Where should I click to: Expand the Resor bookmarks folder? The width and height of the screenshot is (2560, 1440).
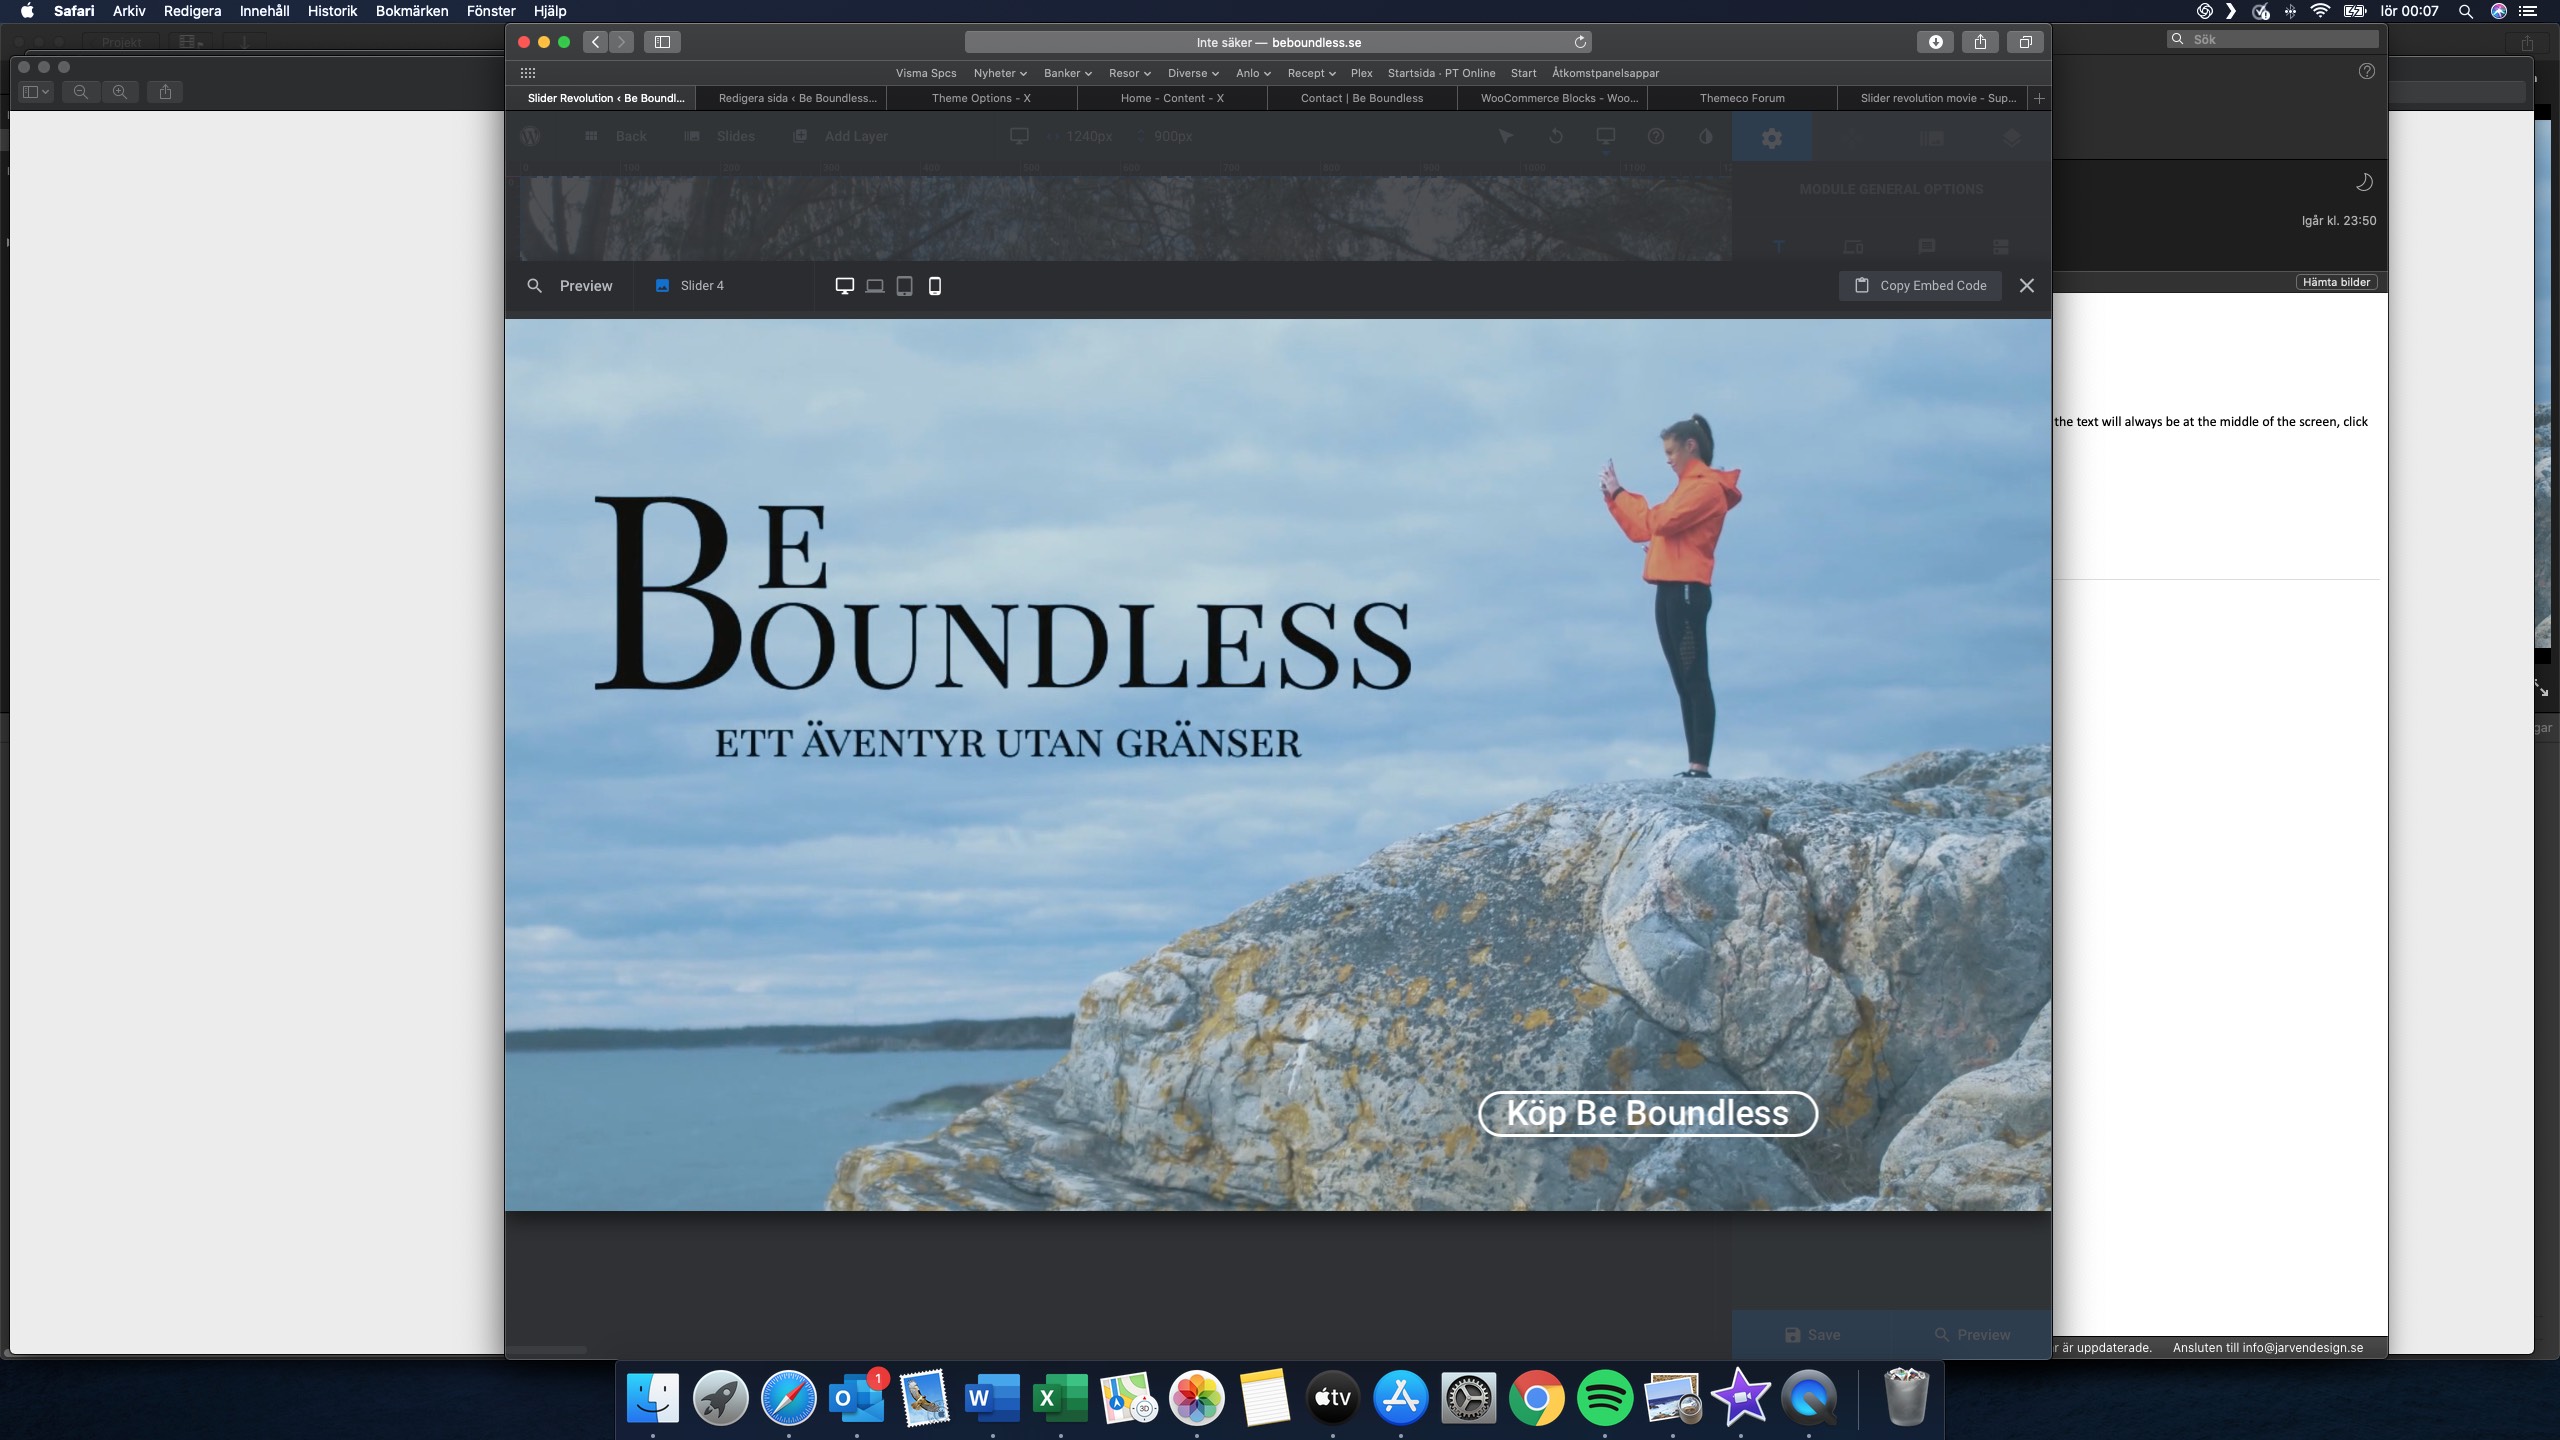[x=1130, y=73]
